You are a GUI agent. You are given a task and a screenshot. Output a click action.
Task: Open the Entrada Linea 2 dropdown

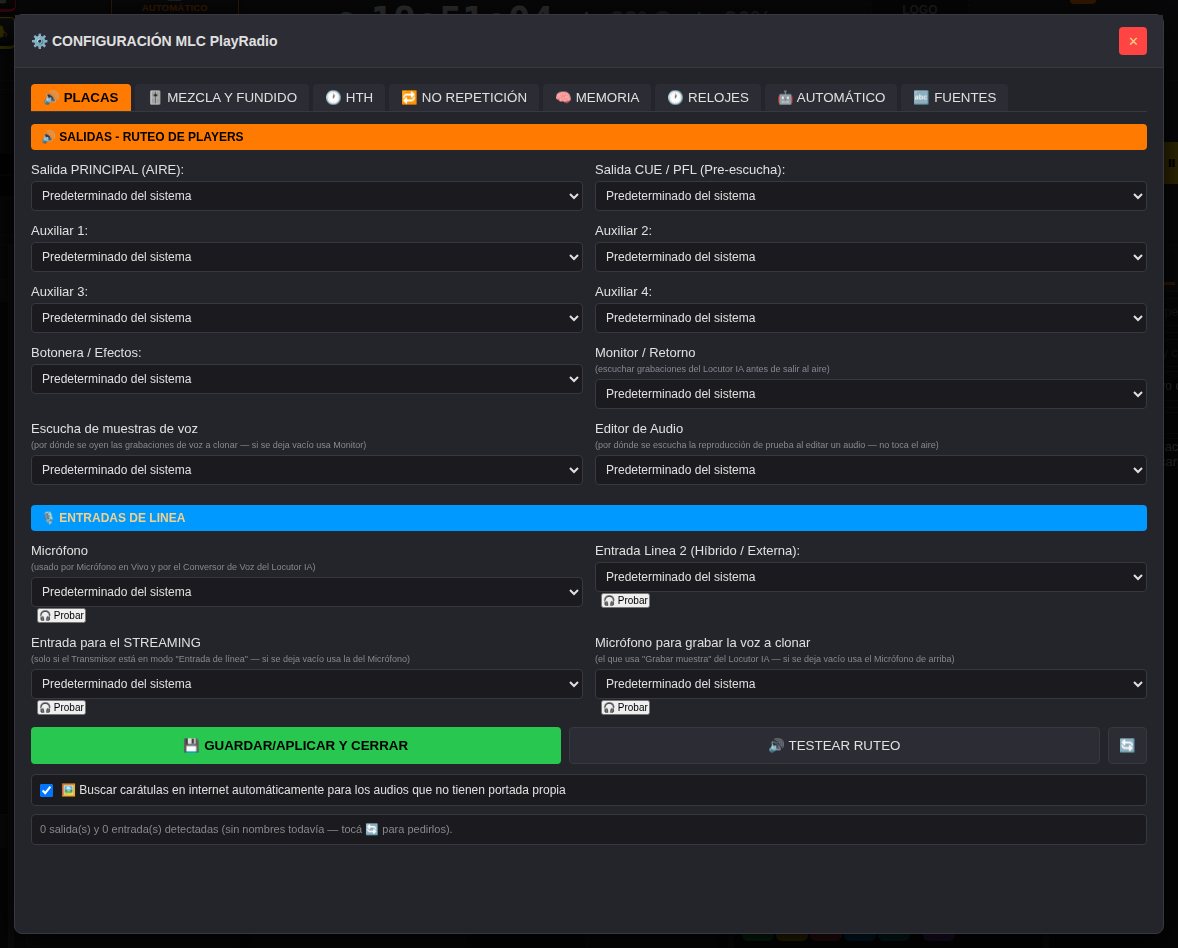[x=871, y=577]
